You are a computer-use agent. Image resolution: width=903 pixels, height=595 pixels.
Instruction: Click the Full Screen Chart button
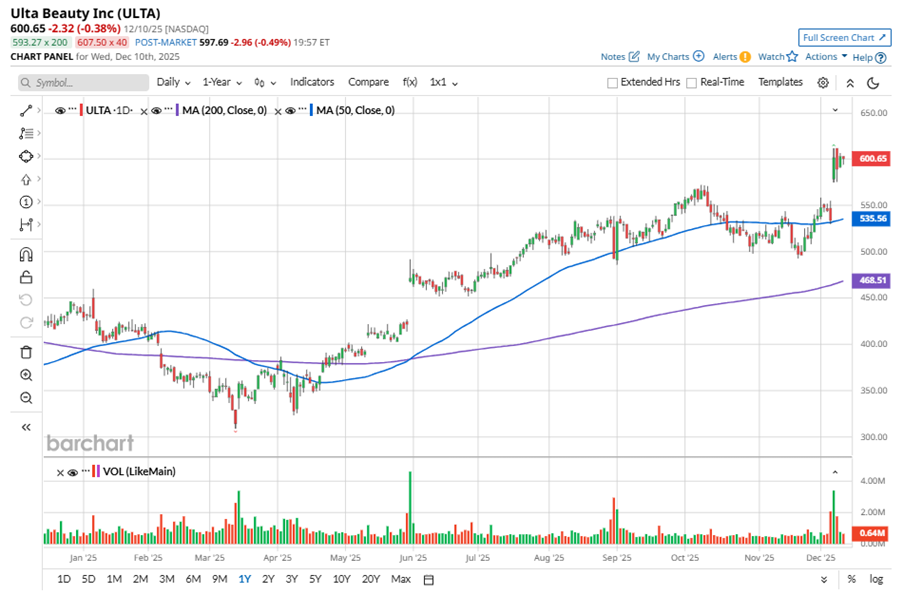pos(844,38)
